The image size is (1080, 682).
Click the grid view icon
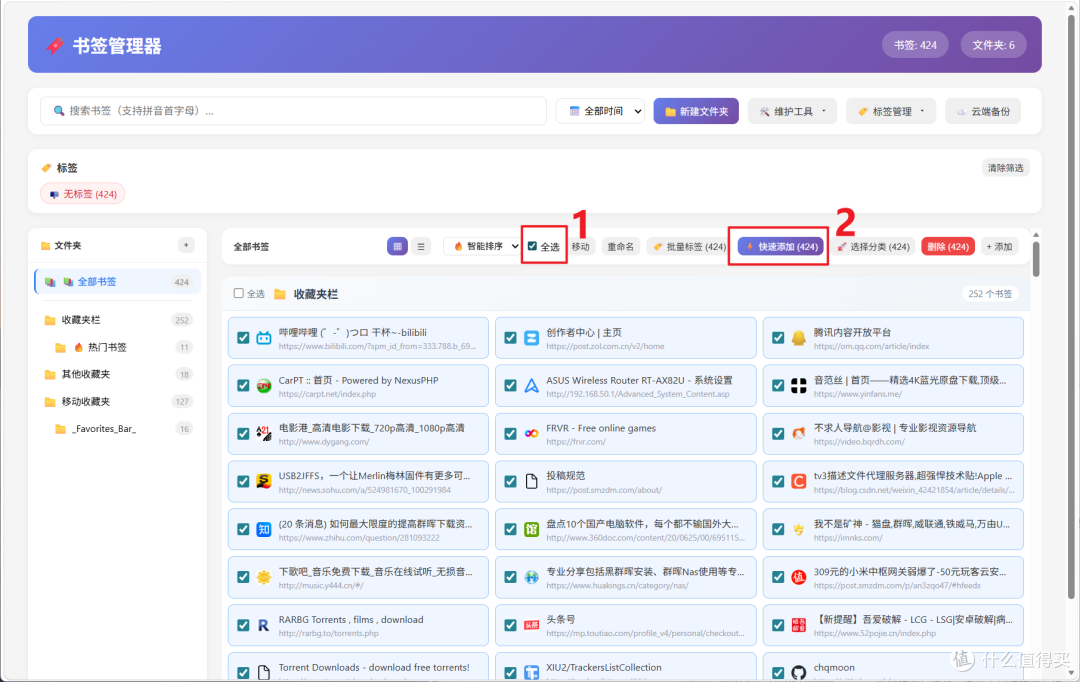[x=397, y=247]
